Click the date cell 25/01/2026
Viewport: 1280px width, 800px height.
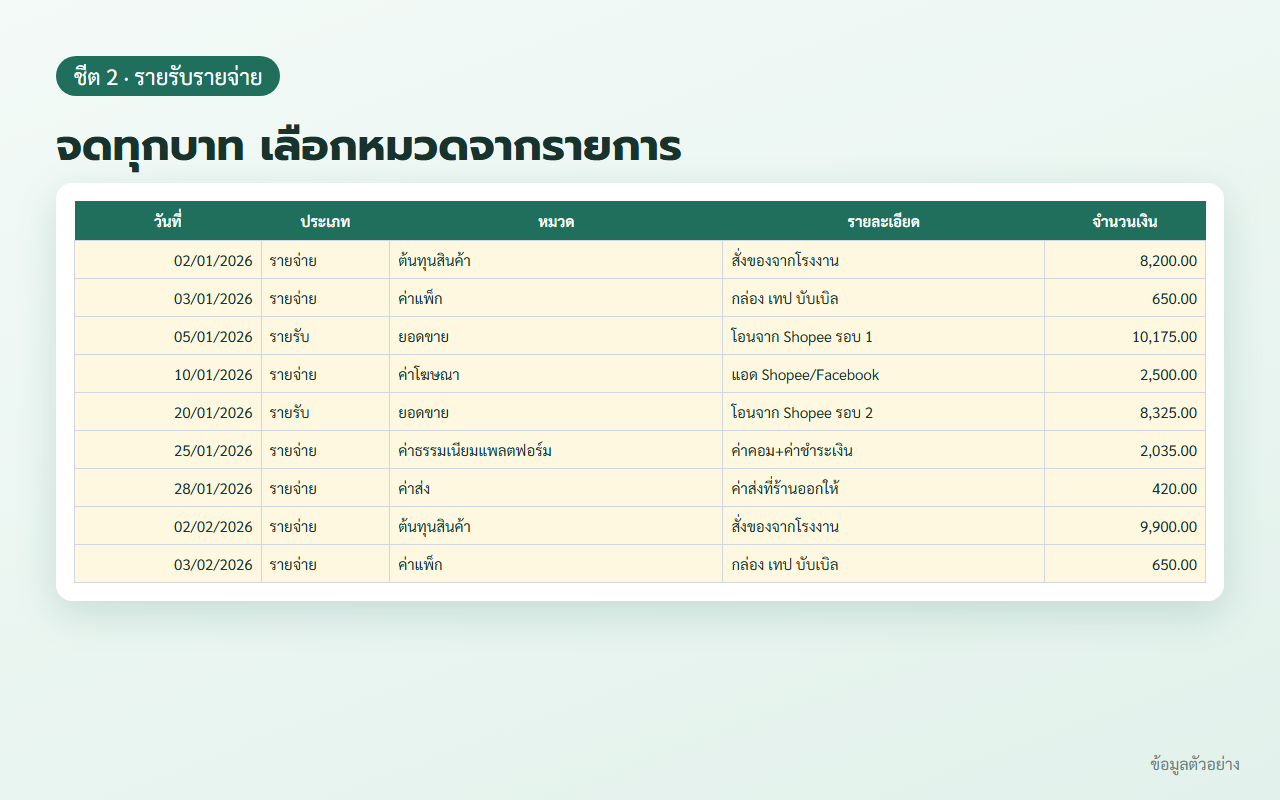click(168, 450)
